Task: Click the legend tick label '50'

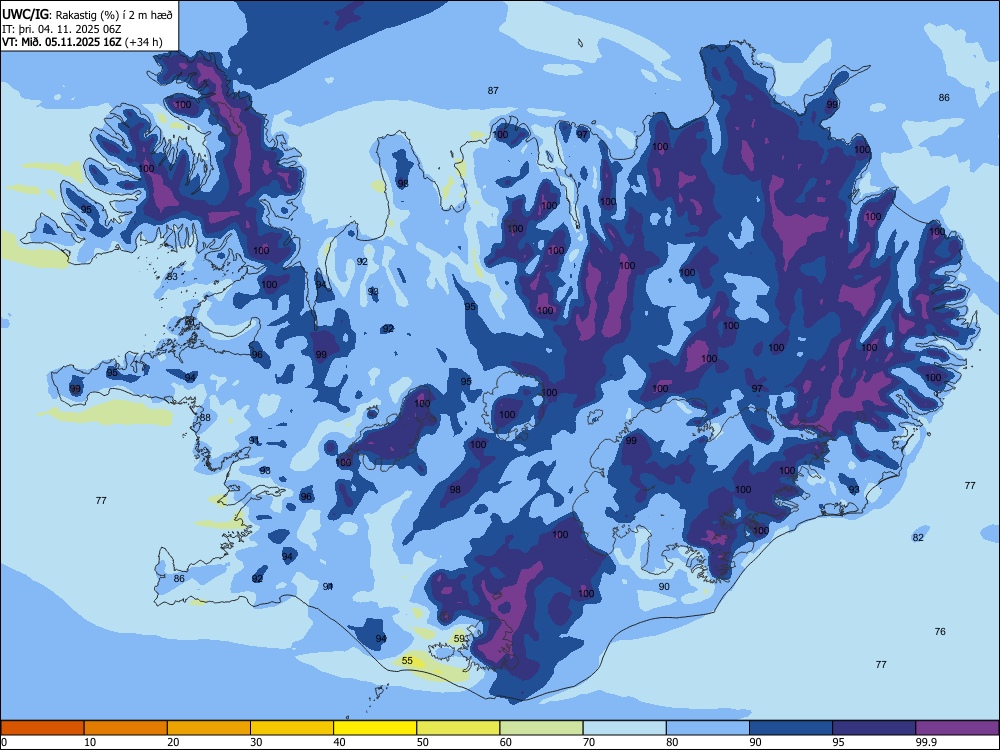Action: [x=423, y=742]
